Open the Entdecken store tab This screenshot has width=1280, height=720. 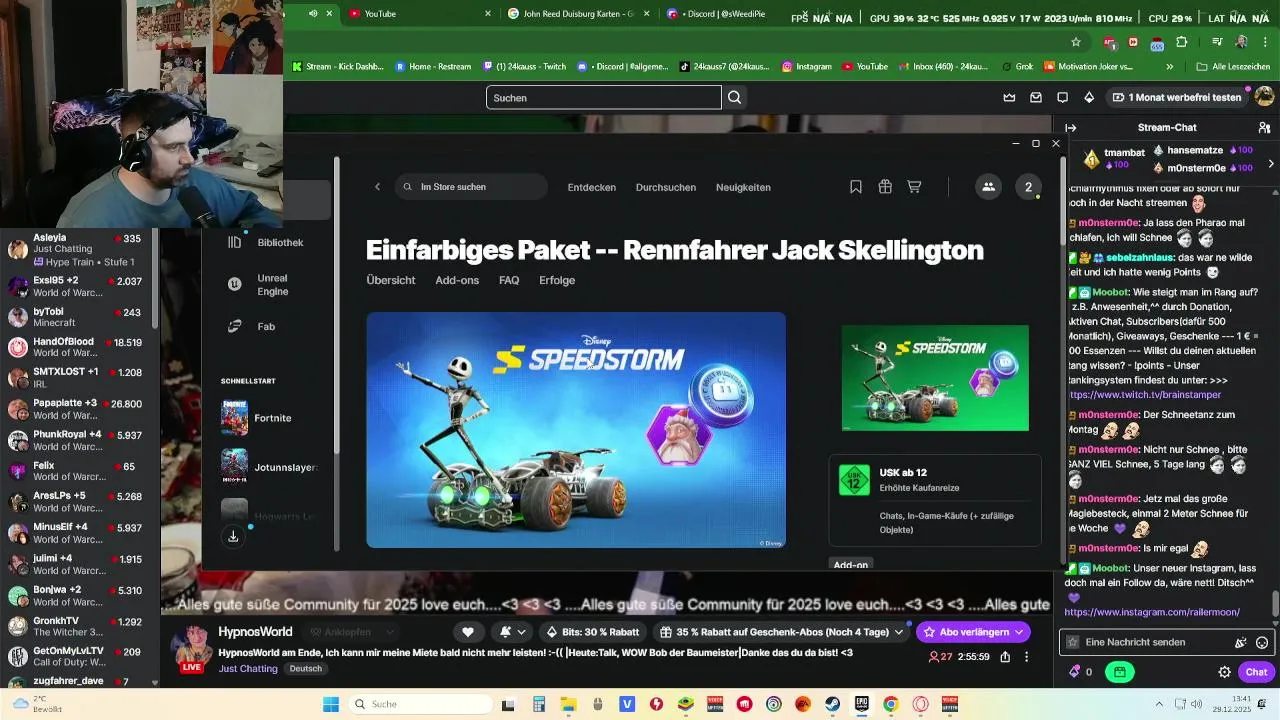[x=592, y=187]
